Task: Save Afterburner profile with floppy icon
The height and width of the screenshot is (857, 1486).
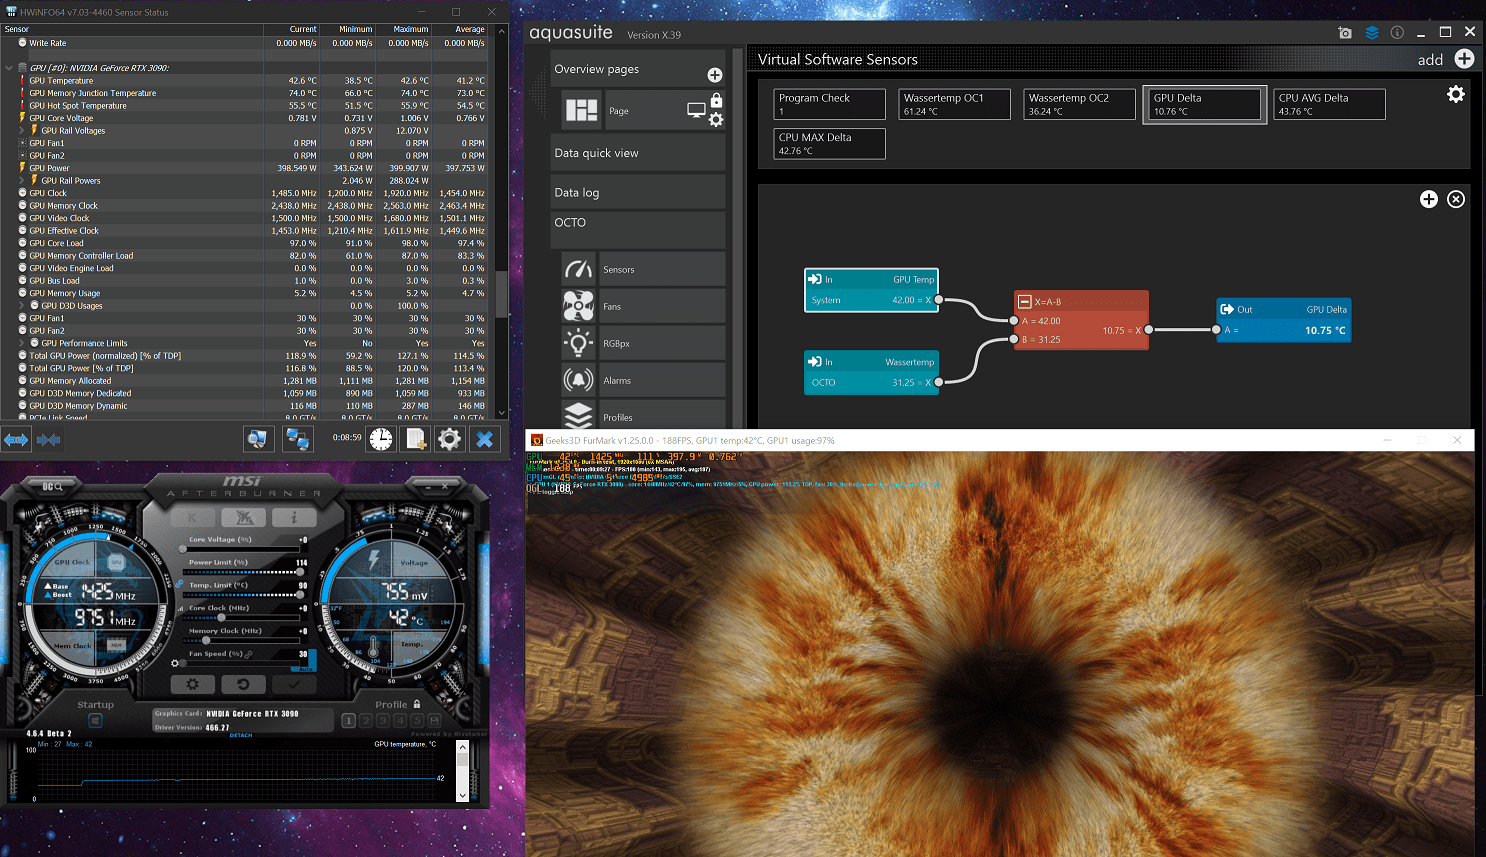Action: pyautogui.click(x=435, y=720)
